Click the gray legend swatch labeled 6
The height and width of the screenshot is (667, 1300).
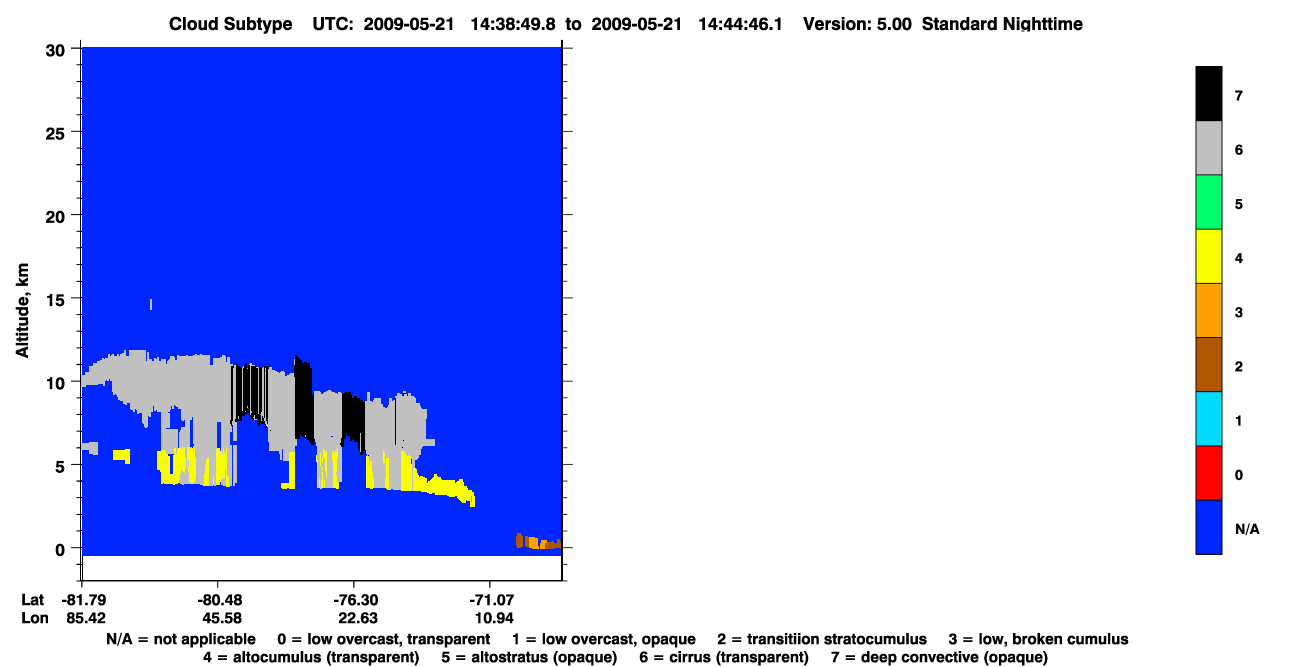[1208, 148]
